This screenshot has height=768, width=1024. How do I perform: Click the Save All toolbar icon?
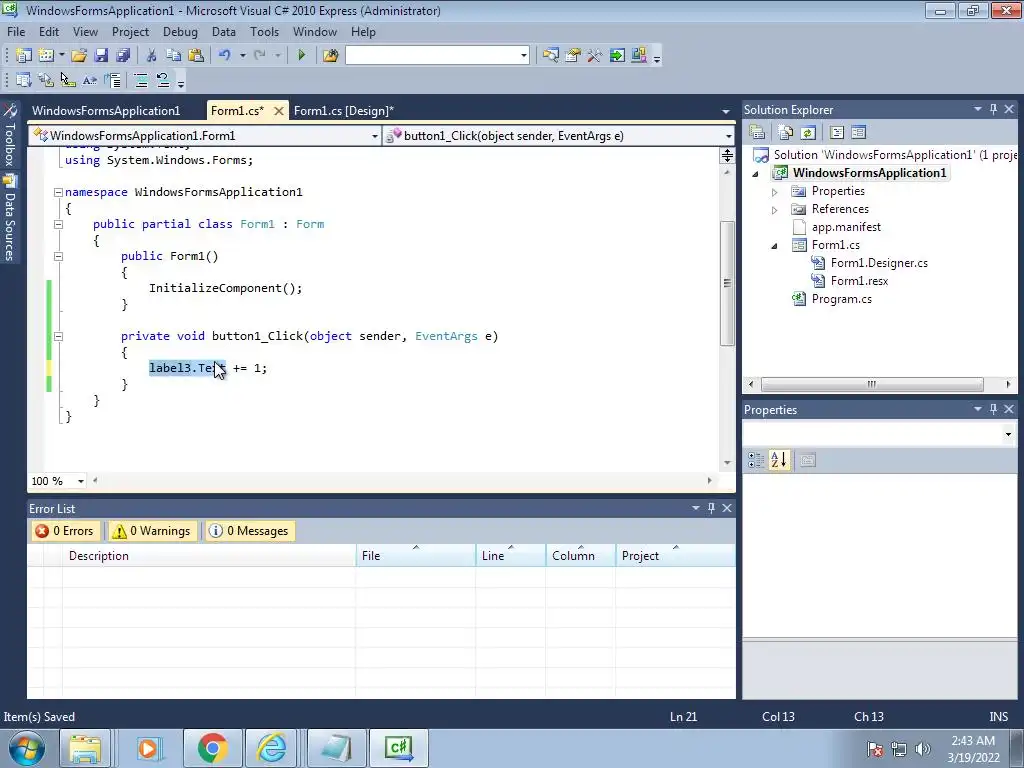click(x=123, y=56)
